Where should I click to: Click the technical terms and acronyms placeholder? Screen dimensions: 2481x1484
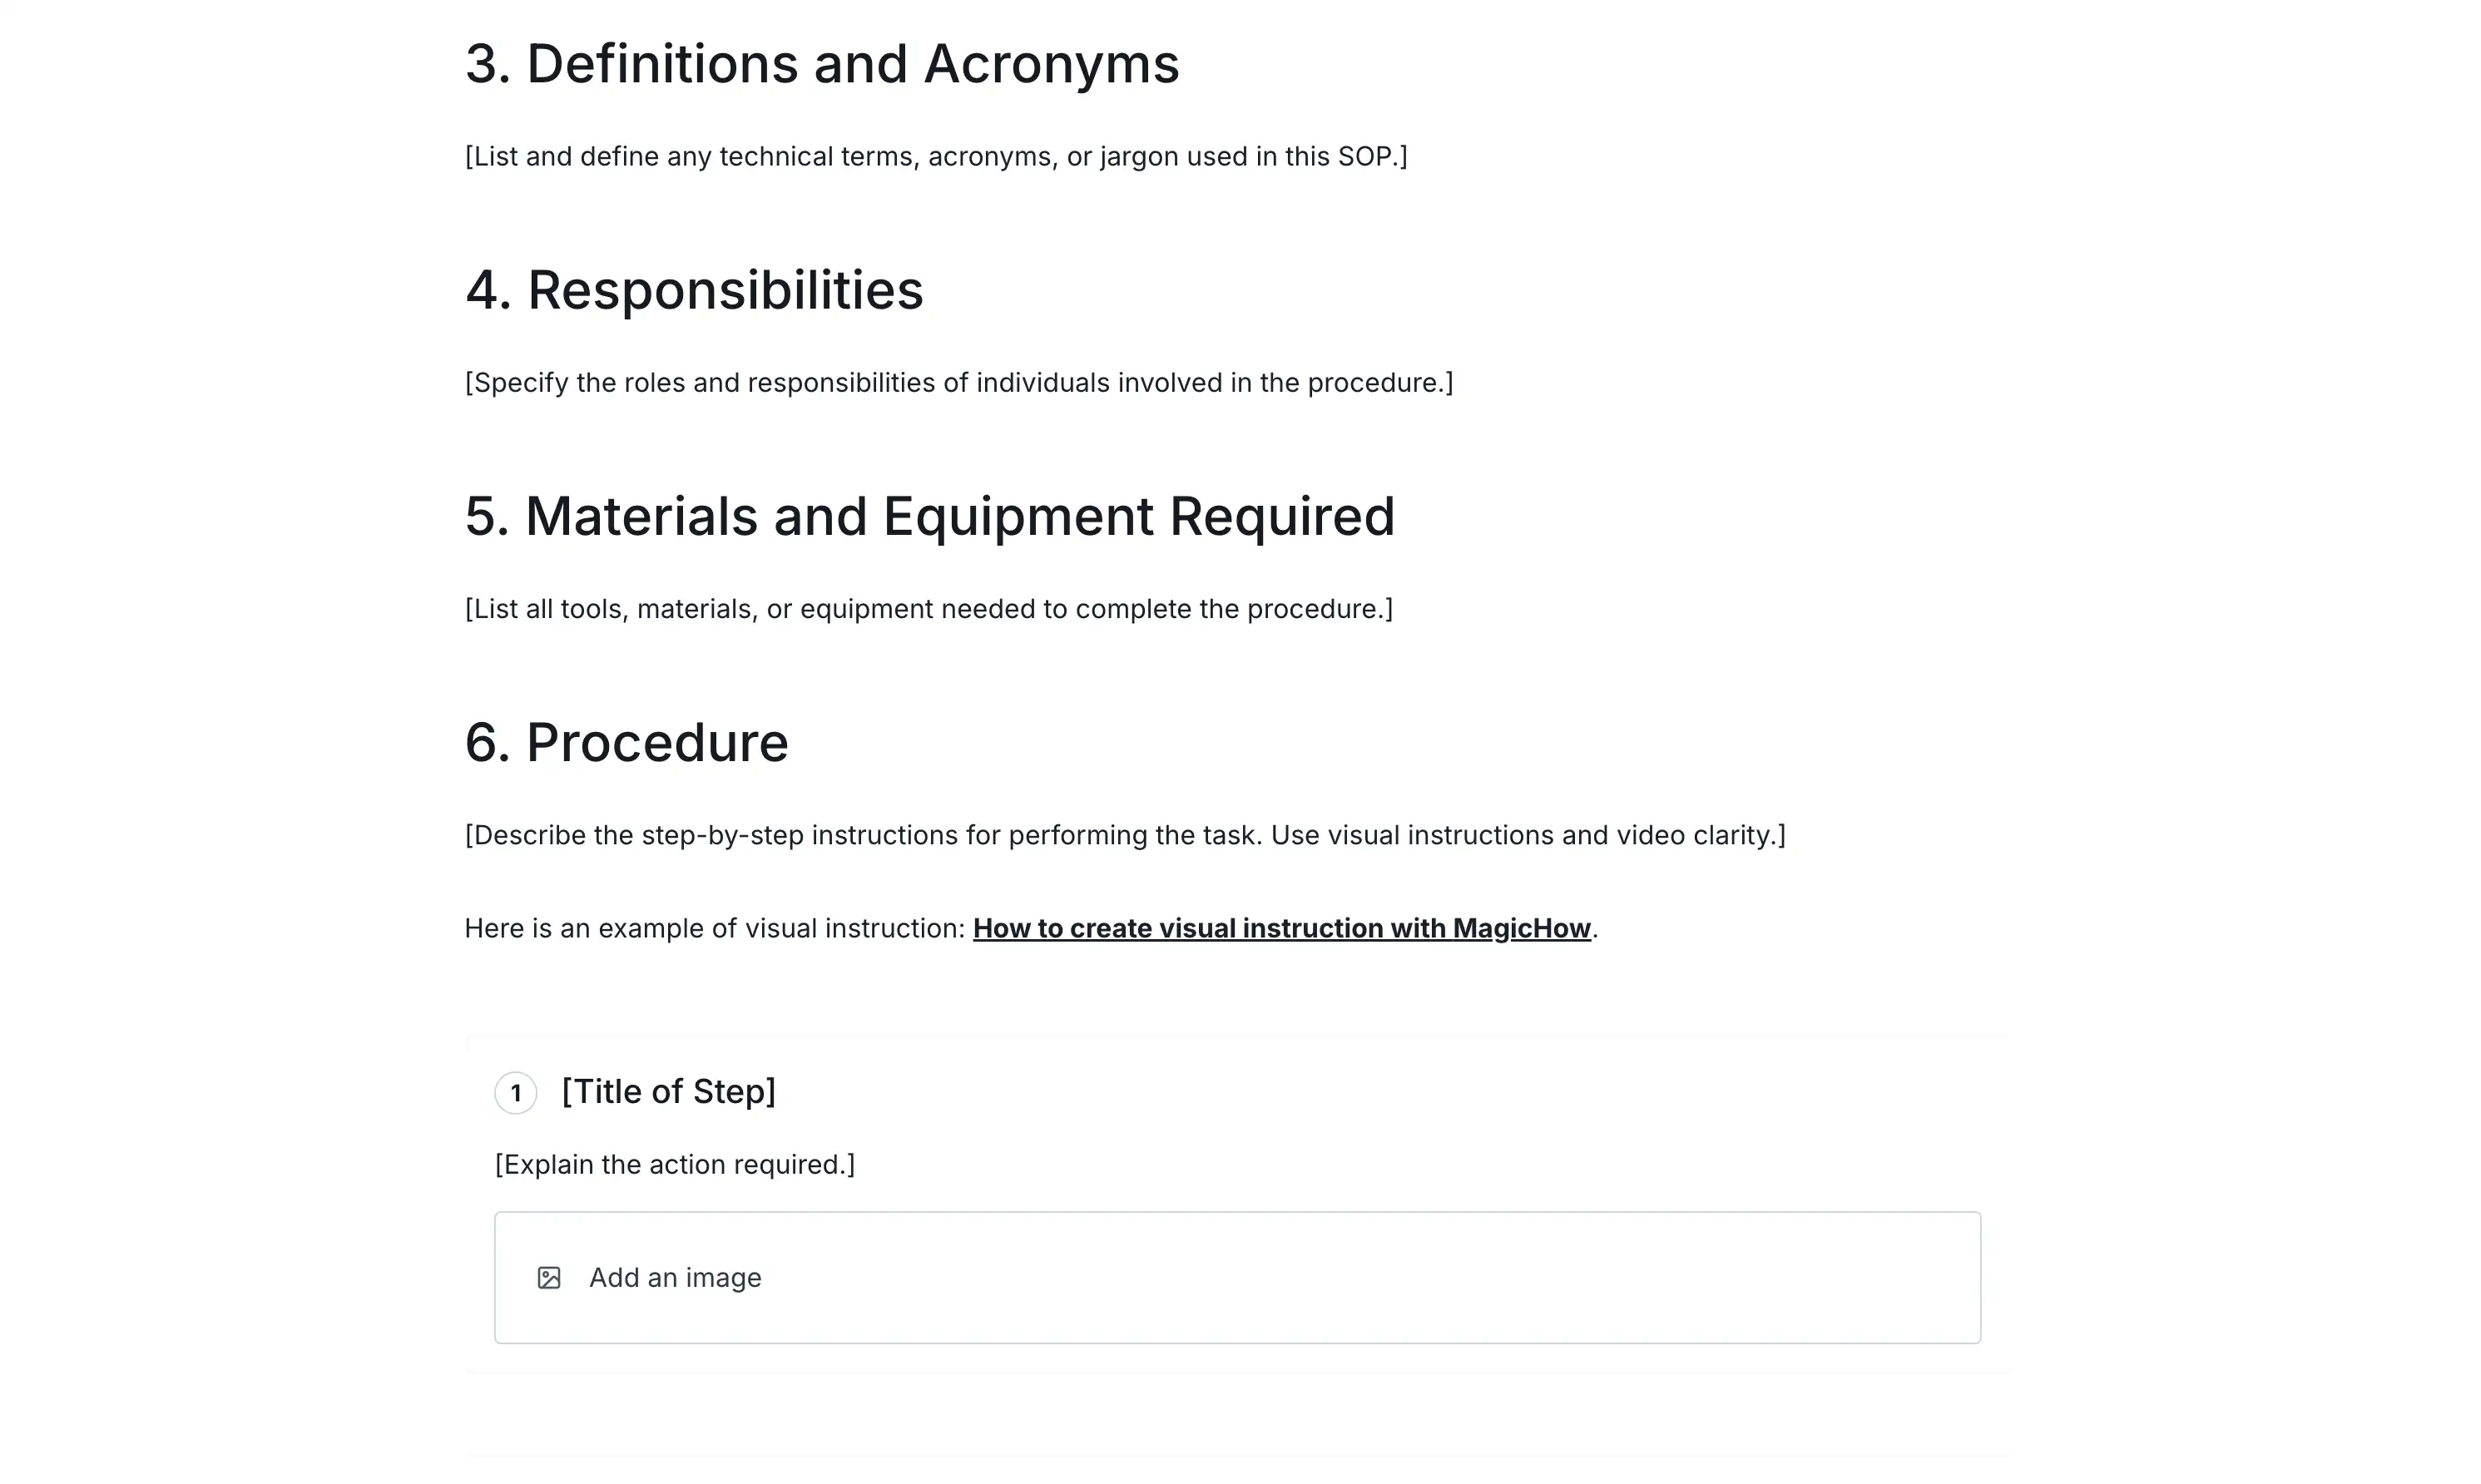(x=935, y=157)
